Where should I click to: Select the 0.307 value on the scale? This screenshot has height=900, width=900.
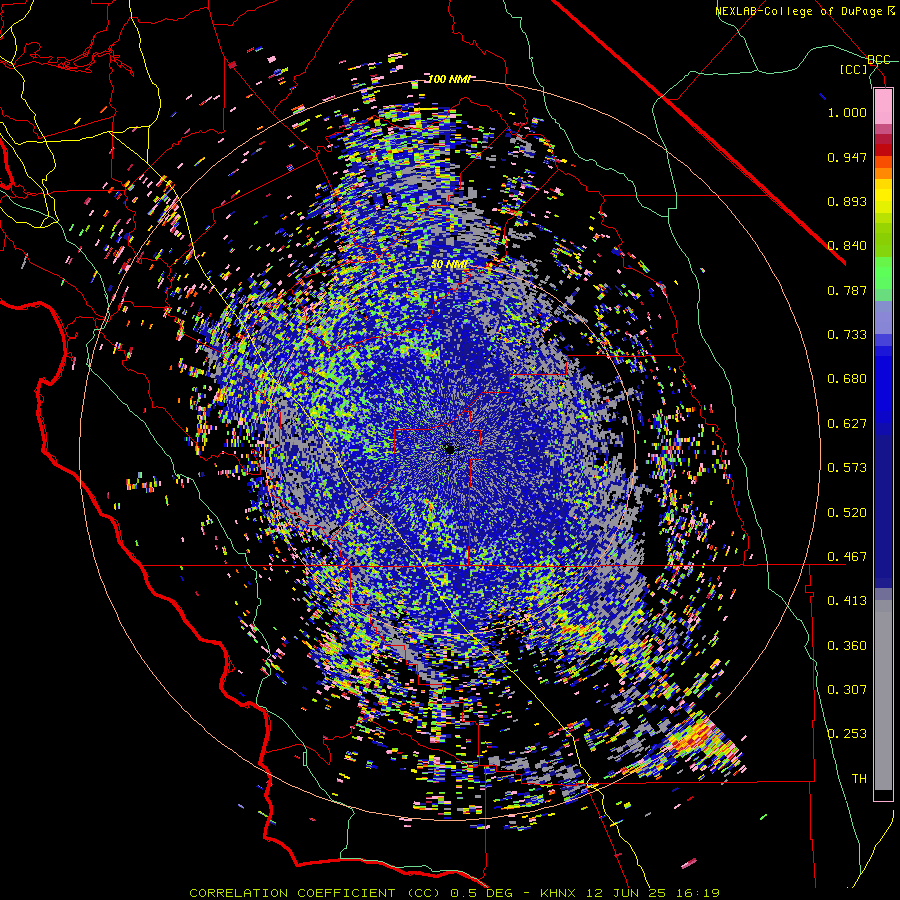point(847,690)
